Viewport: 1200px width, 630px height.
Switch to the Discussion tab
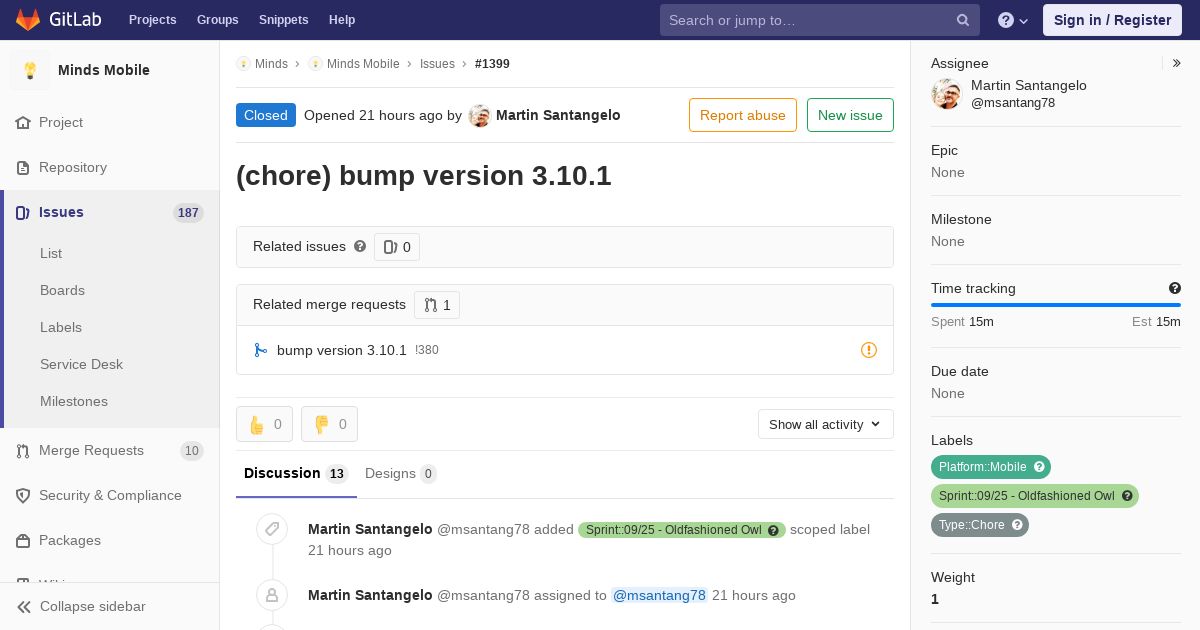coord(296,474)
